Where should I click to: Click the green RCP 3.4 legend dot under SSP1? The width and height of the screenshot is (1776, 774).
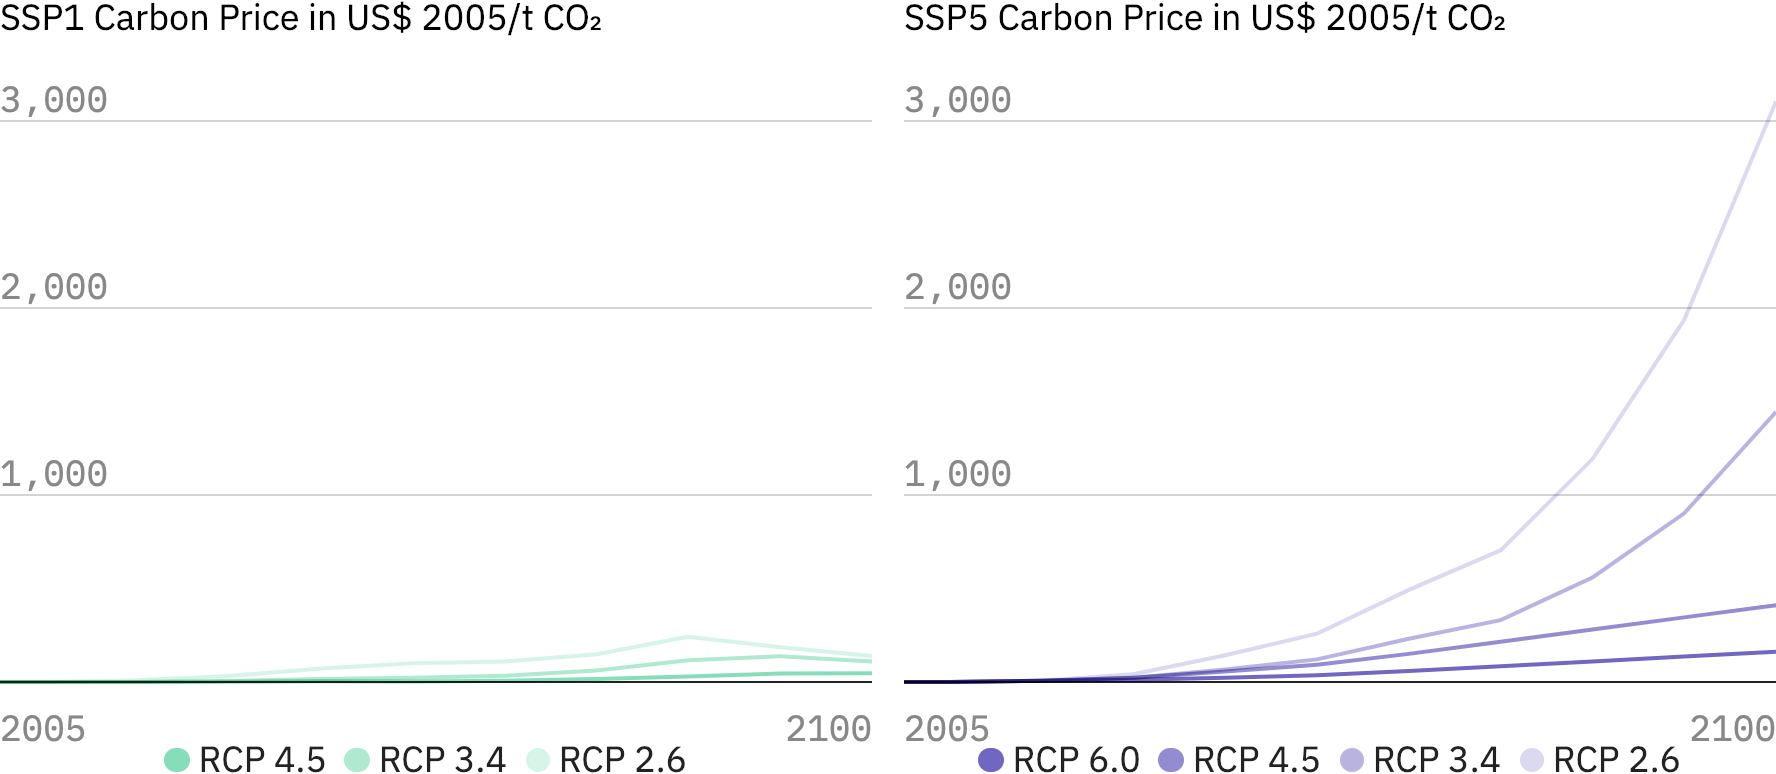(x=357, y=760)
